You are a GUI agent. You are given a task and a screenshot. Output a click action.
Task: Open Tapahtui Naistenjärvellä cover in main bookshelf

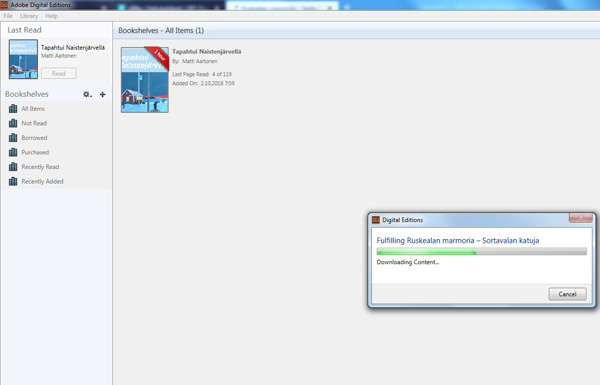145,80
